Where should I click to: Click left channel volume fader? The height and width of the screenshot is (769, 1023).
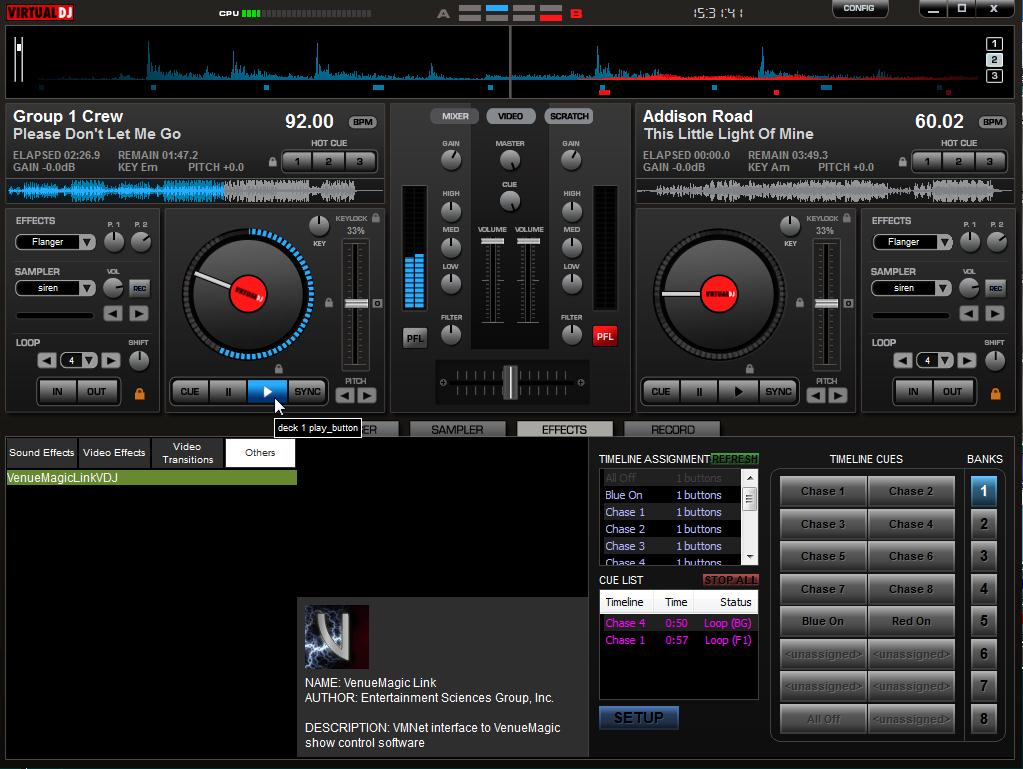492,241
